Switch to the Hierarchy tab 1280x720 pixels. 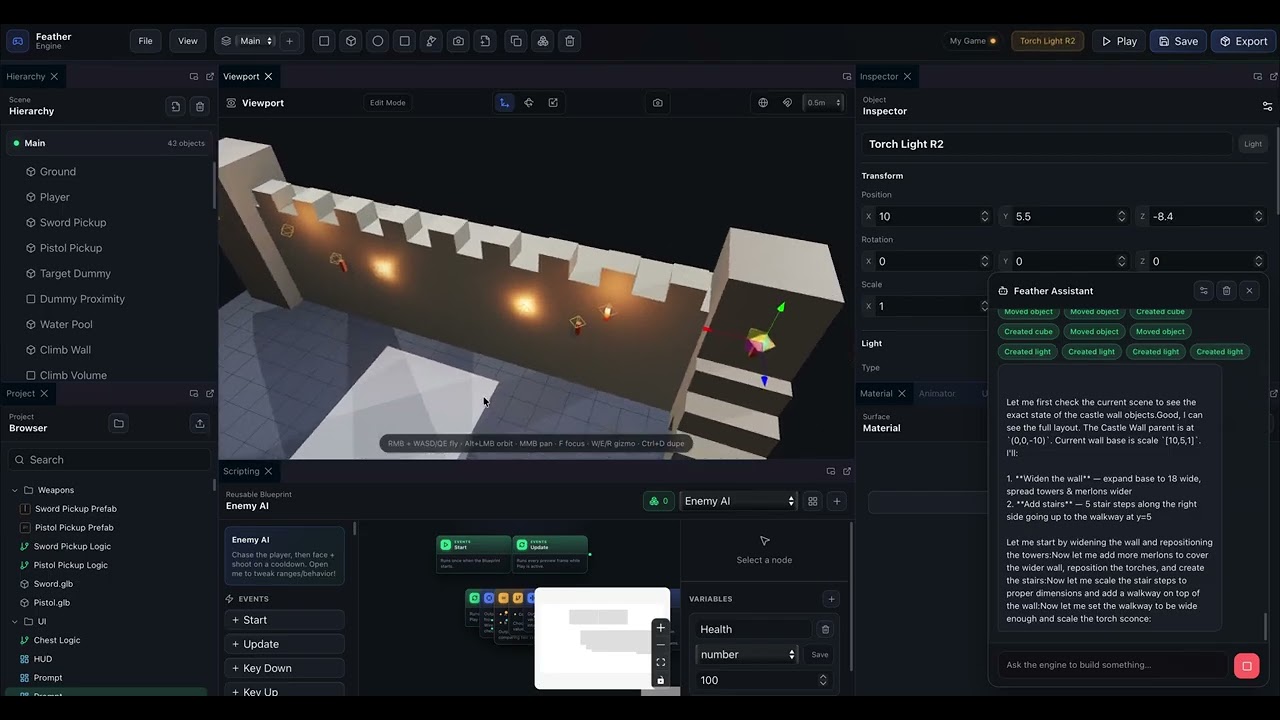click(26, 76)
